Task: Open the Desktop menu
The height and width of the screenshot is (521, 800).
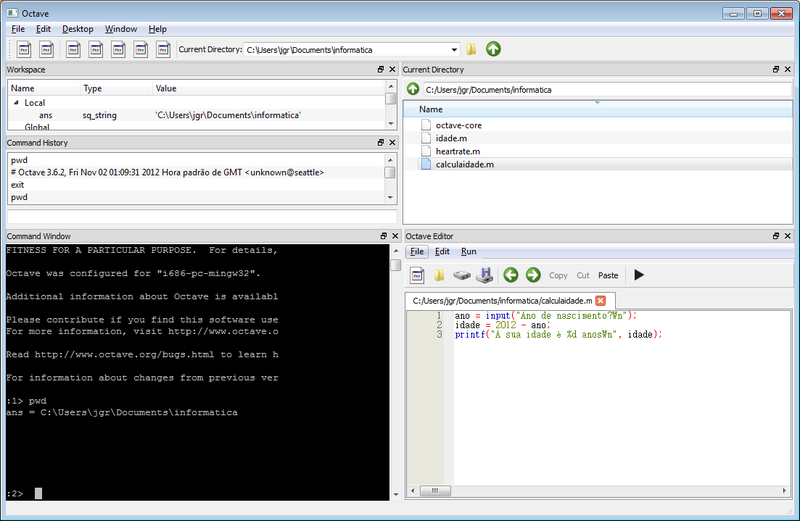Action: (x=78, y=29)
